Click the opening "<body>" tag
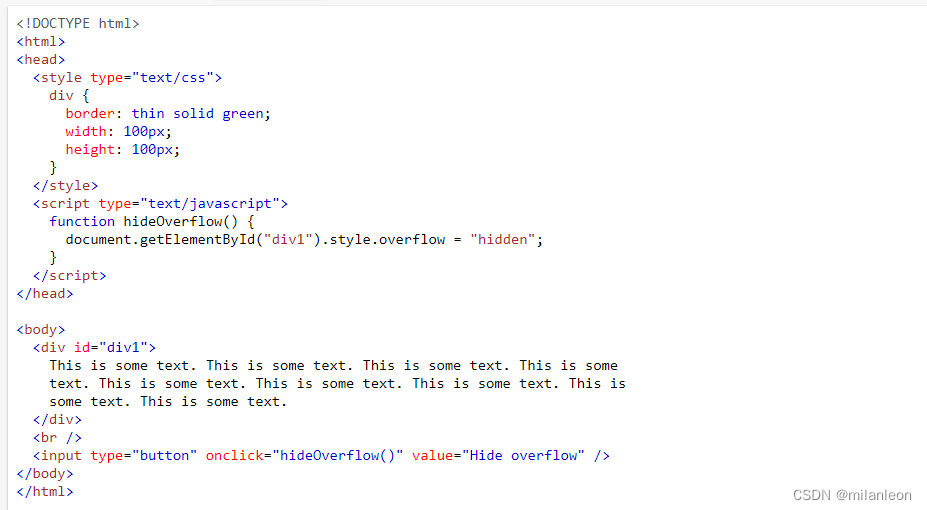 click(x=41, y=330)
